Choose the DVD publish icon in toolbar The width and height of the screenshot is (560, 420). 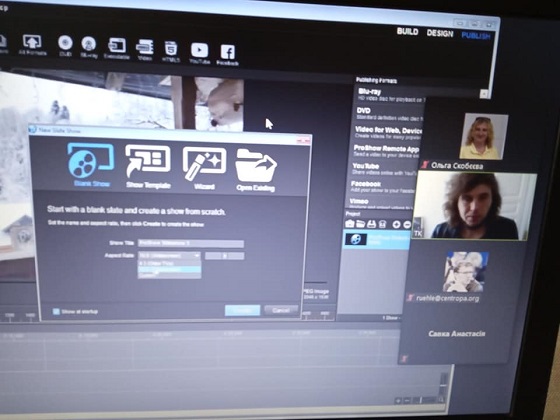[x=65, y=46]
